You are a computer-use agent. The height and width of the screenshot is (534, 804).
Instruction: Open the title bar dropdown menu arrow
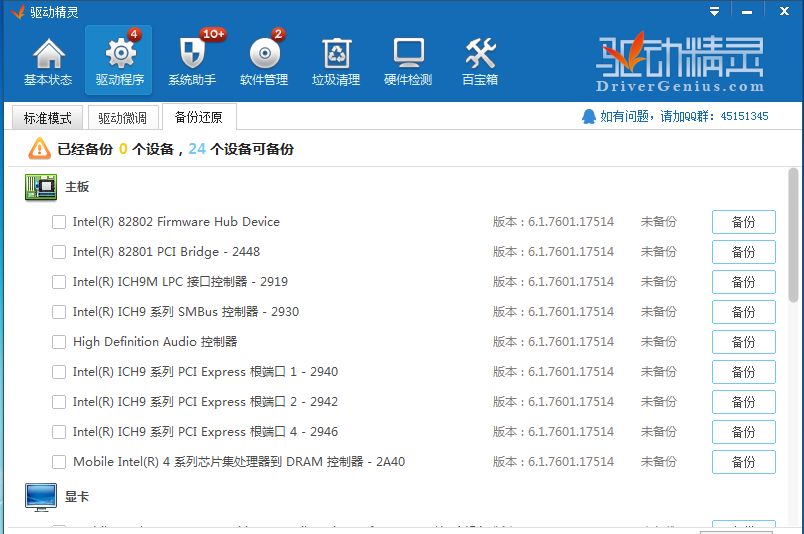tap(714, 12)
